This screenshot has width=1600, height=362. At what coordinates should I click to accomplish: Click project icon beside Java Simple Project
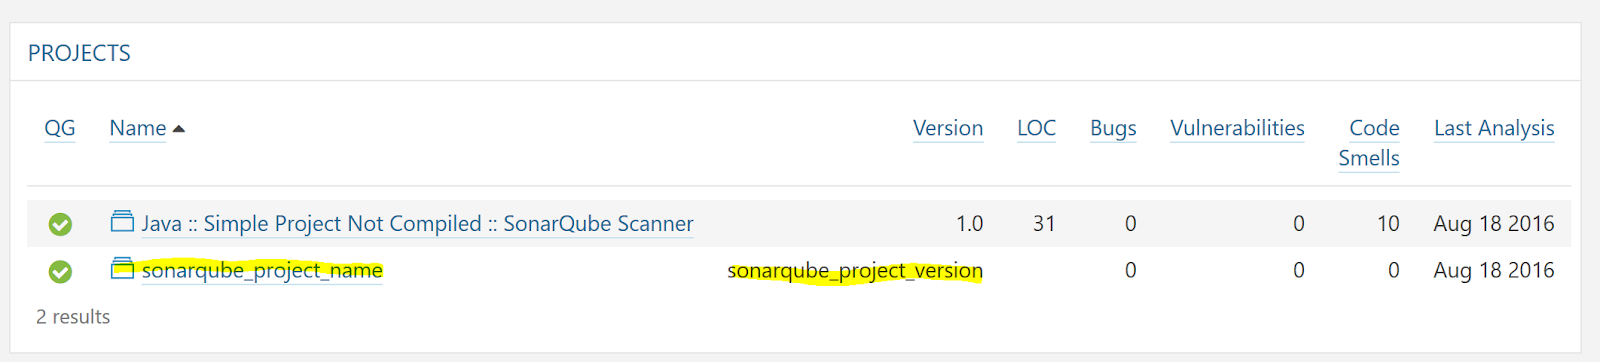(x=122, y=222)
